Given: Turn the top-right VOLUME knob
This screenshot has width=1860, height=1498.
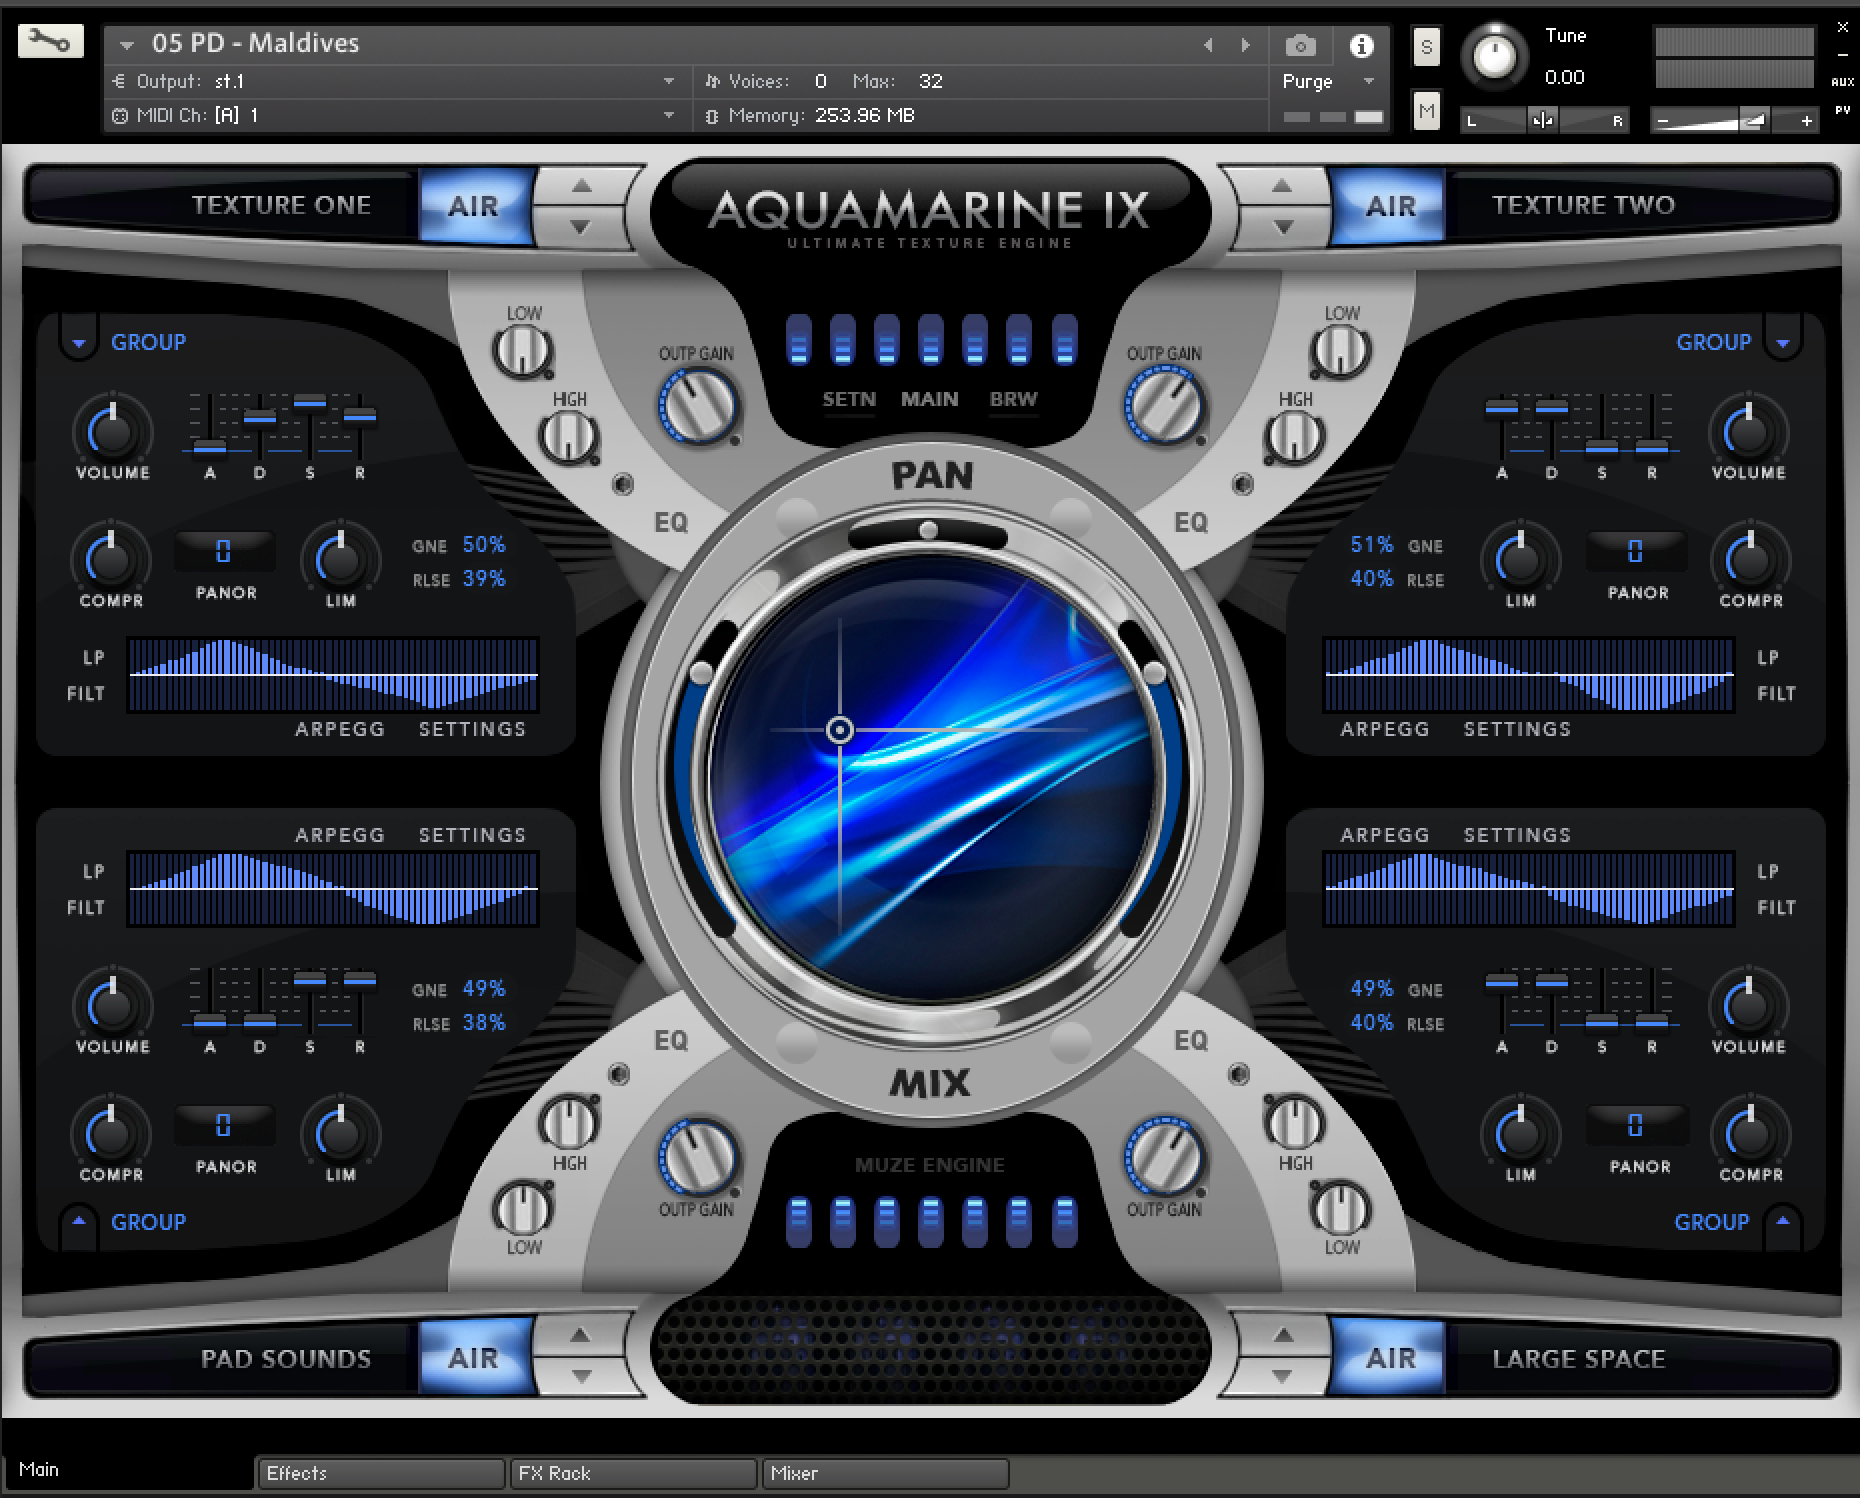Looking at the screenshot, I should [x=1748, y=431].
